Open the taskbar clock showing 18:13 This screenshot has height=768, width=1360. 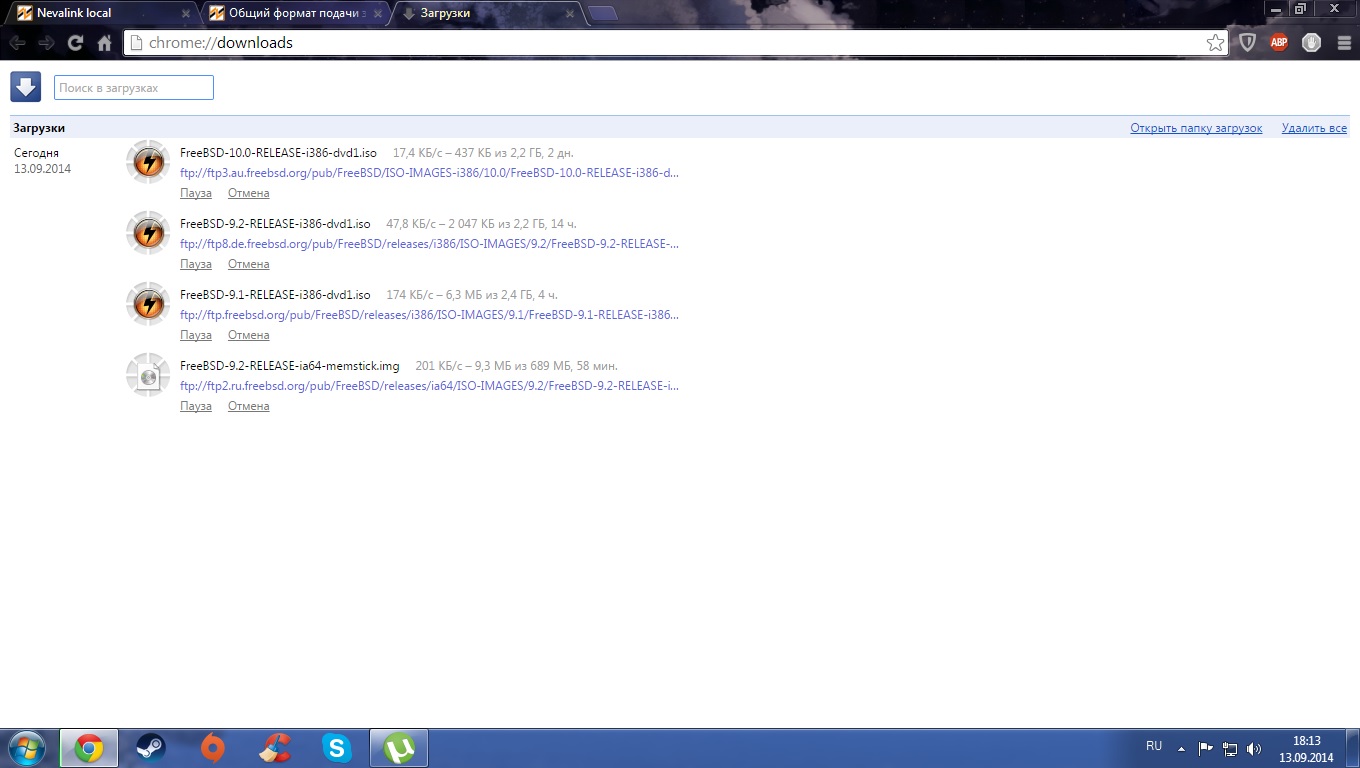tap(1306, 748)
